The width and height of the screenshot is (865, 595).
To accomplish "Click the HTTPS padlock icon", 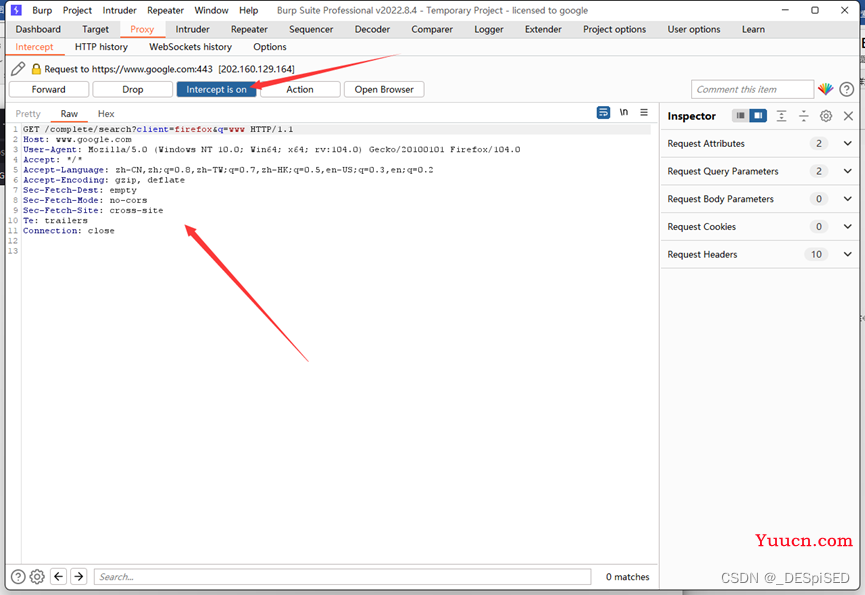I will 36,69.
